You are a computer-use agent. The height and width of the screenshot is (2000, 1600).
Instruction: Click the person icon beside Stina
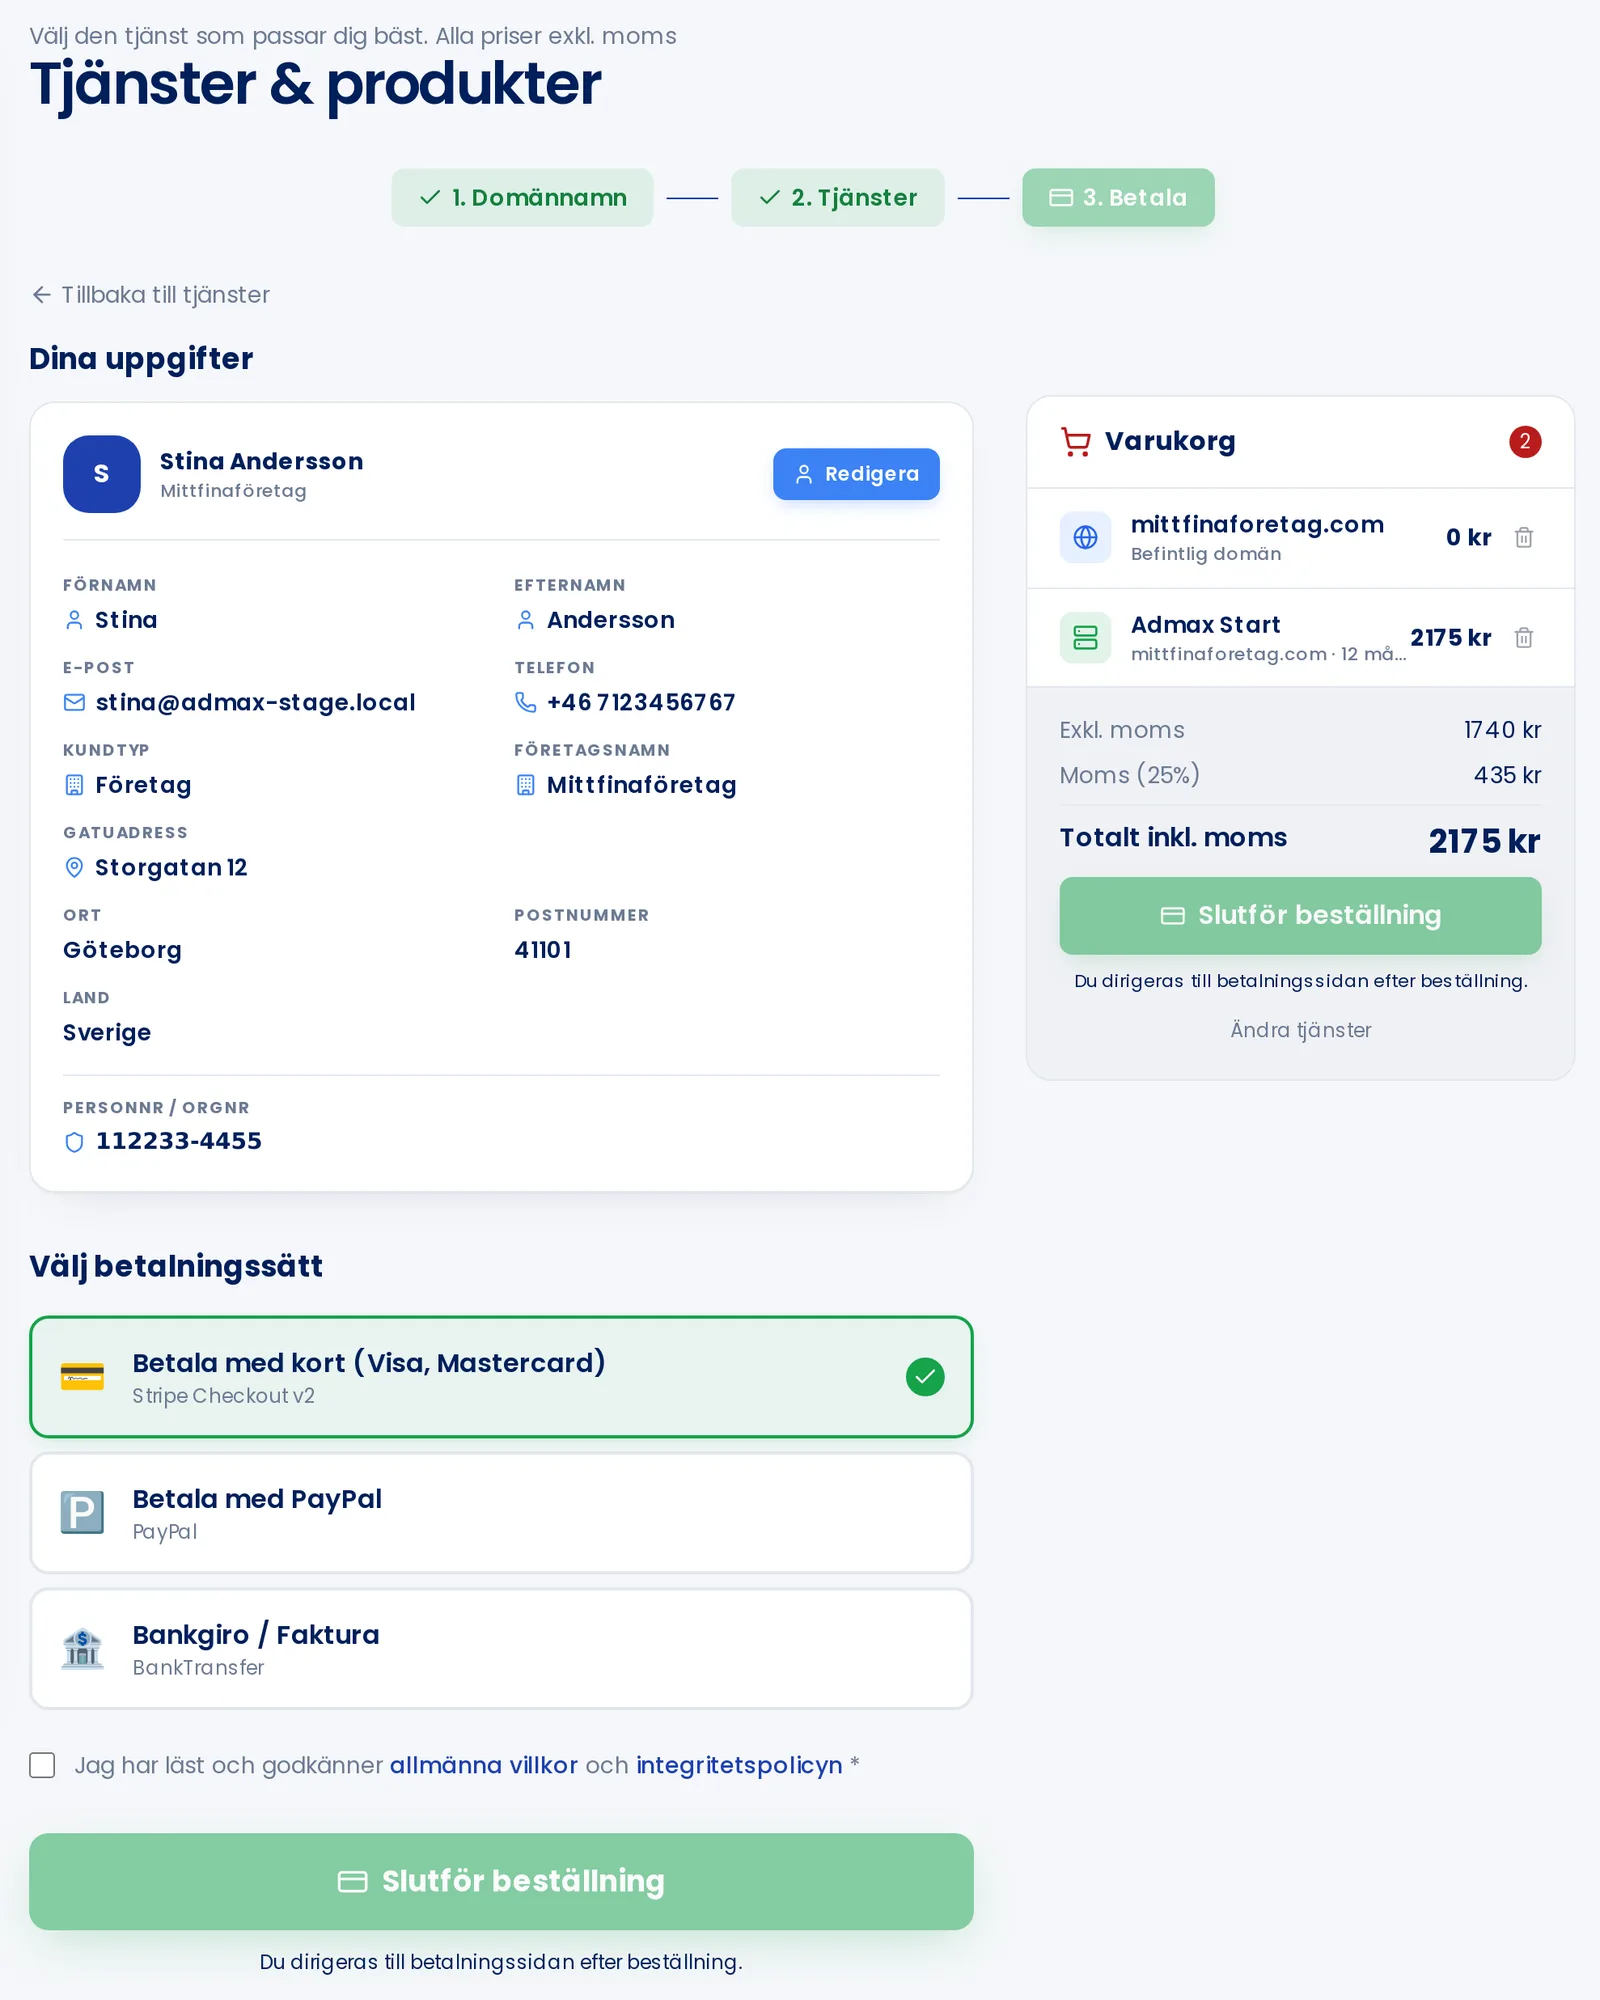pyautogui.click(x=74, y=620)
